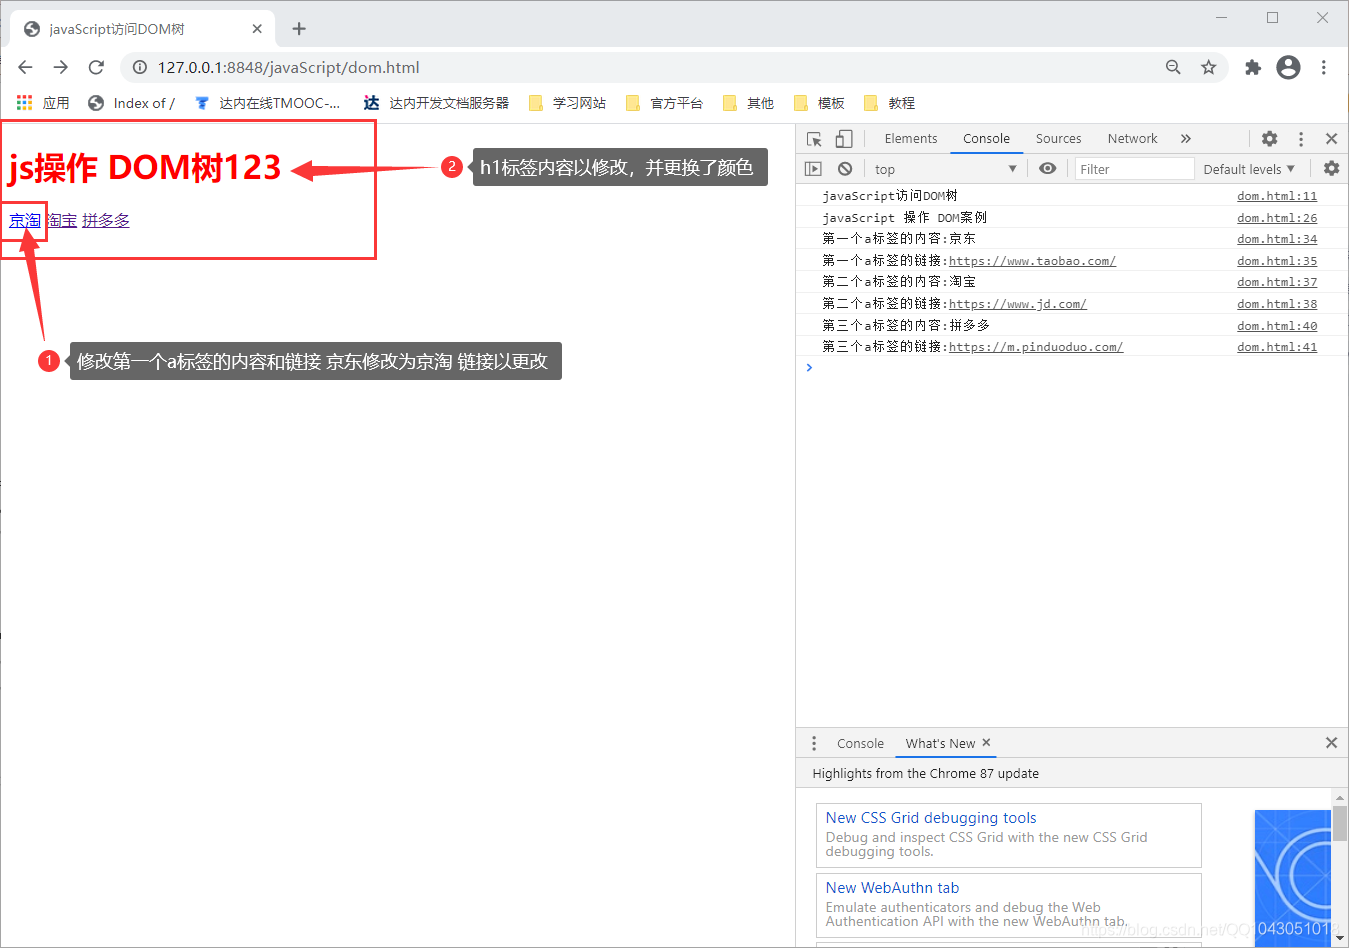Open the drawer's three-dot menu

814,743
